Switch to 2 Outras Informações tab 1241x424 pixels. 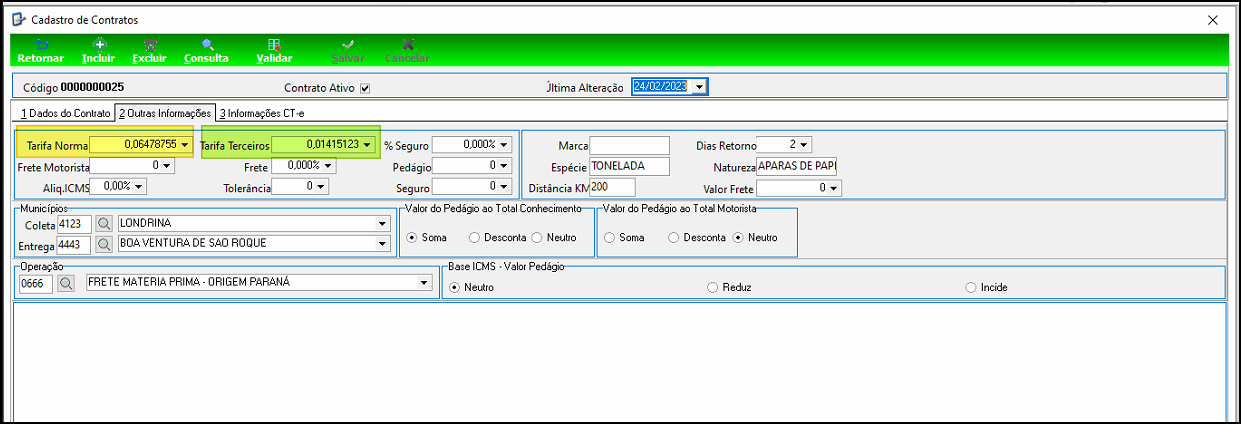tap(165, 113)
